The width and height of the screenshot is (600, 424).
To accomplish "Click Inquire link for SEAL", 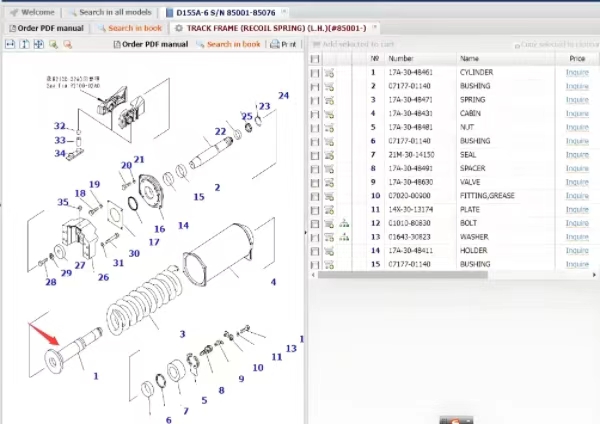I will point(577,155).
